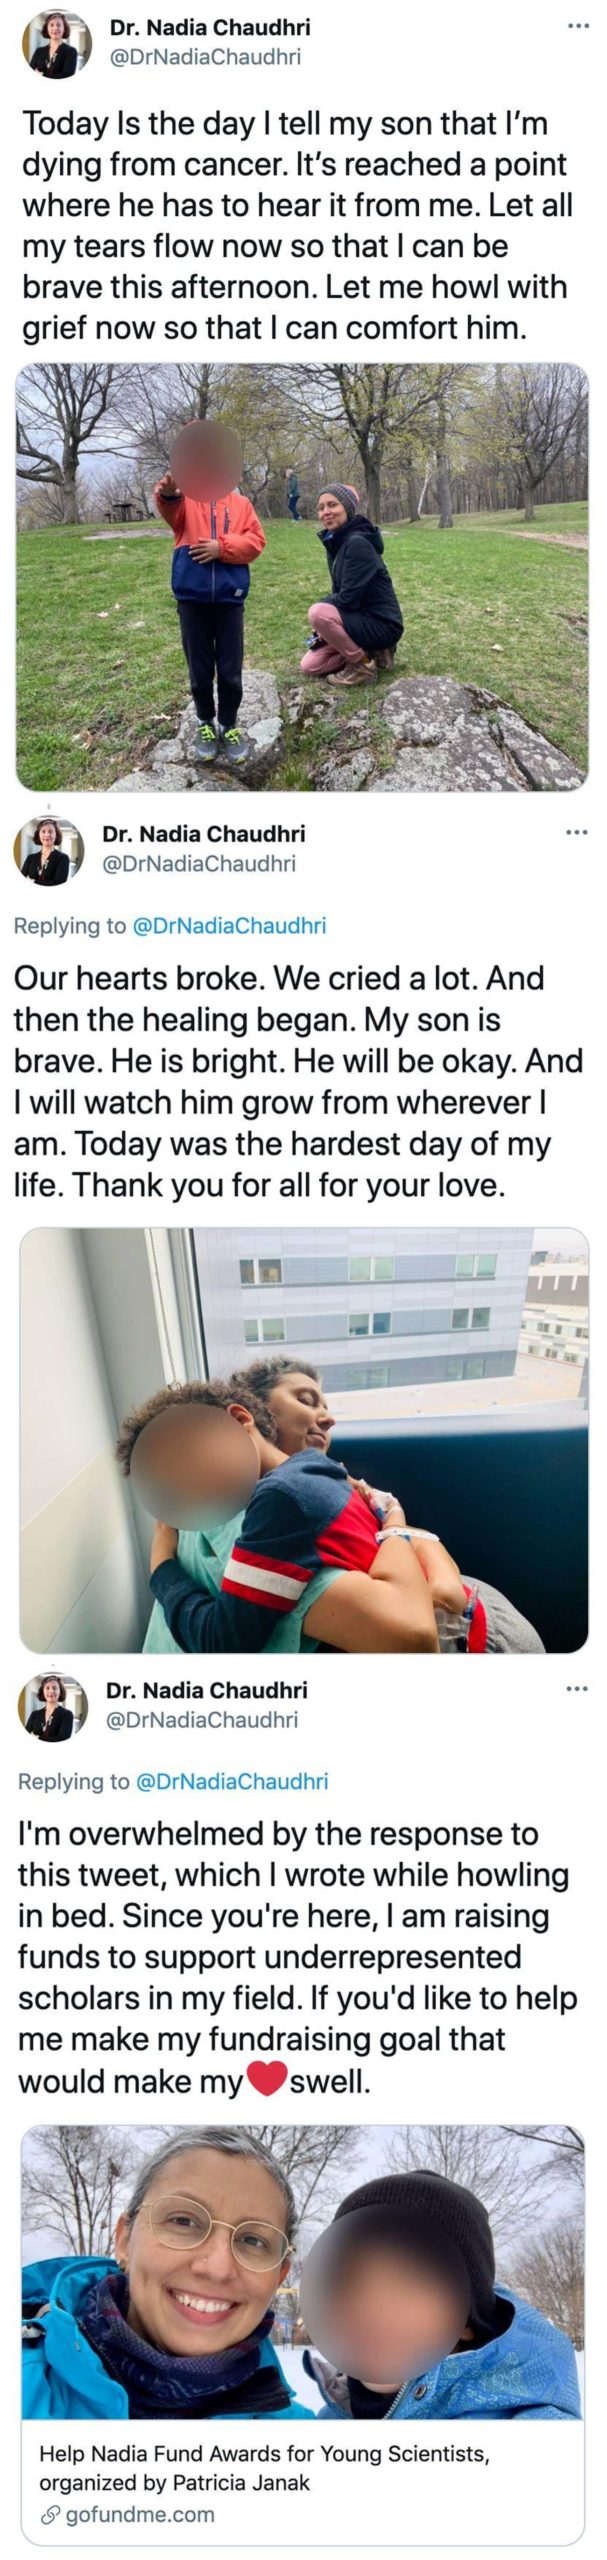Open the second tweet's three-dot more menu
Image resolution: width=607 pixels, height=2560 pixels.
576,832
